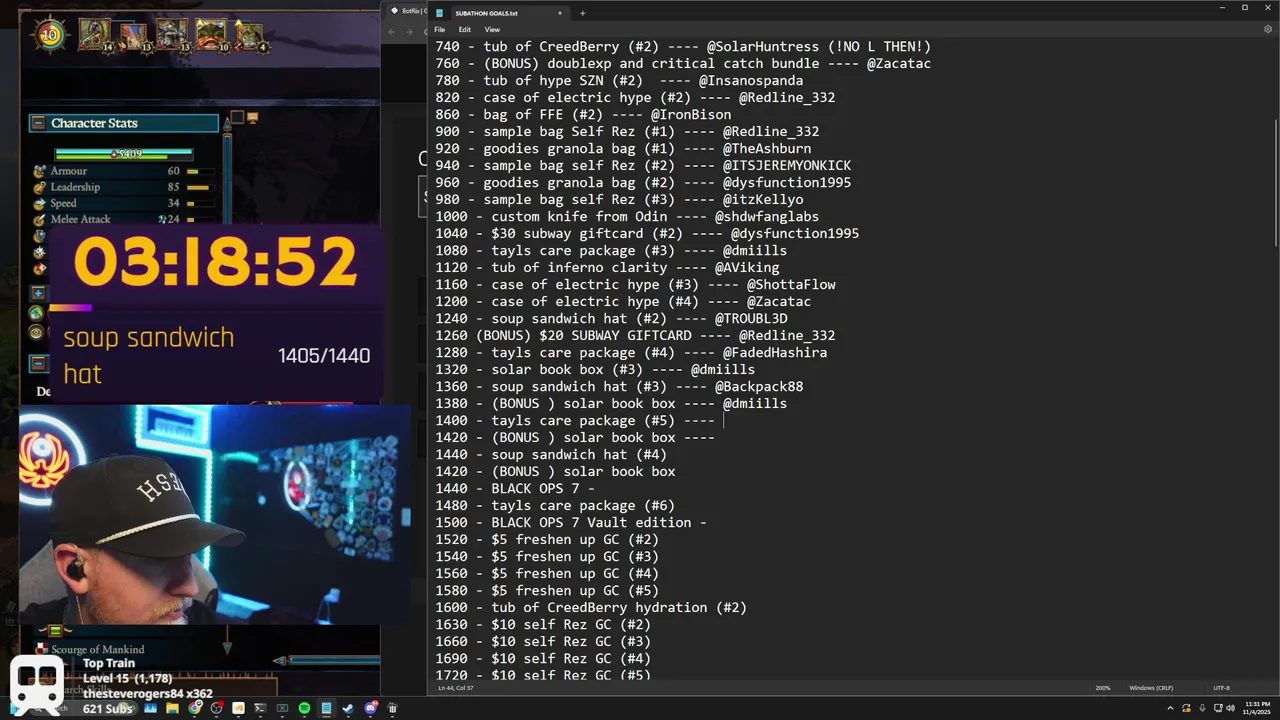Open Google Chrome from the taskbar
Image resolution: width=1280 pixels, height=720 pixels.
(x=195, y=708)
